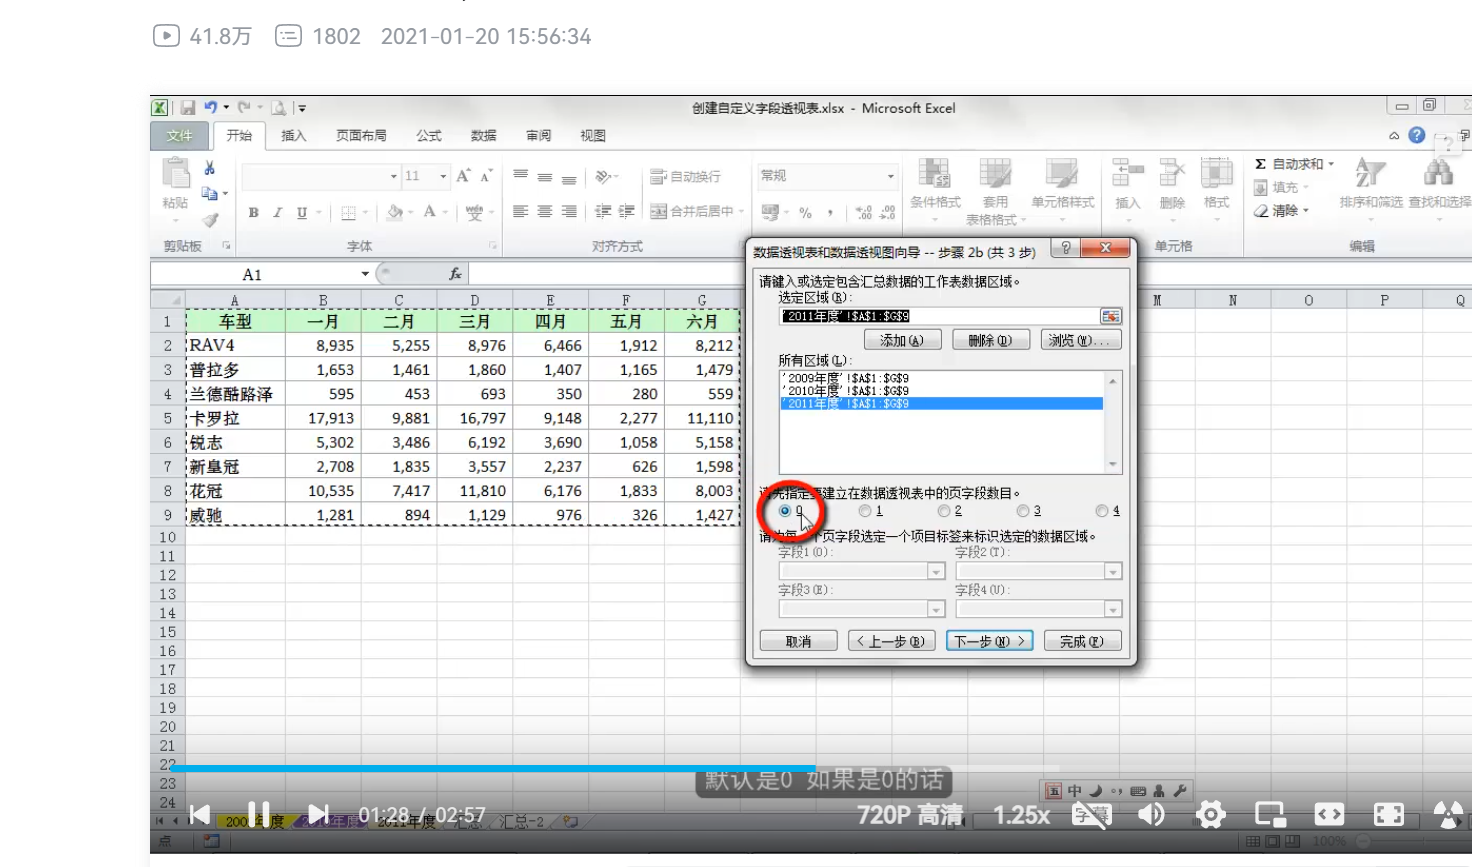Click the Percent Style icon
1472x867 pixels.
805,212
